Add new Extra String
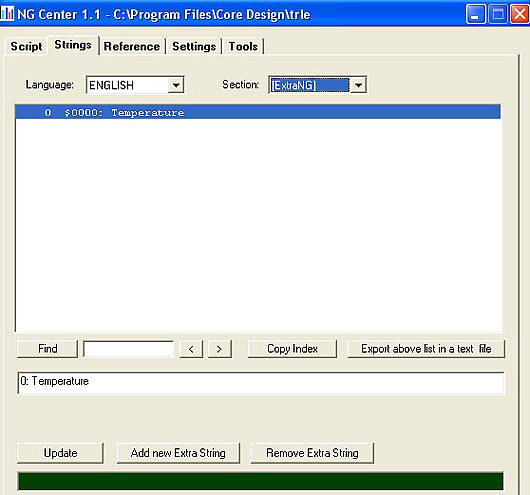Screen dimensions: 530x495 pos(178,453)
